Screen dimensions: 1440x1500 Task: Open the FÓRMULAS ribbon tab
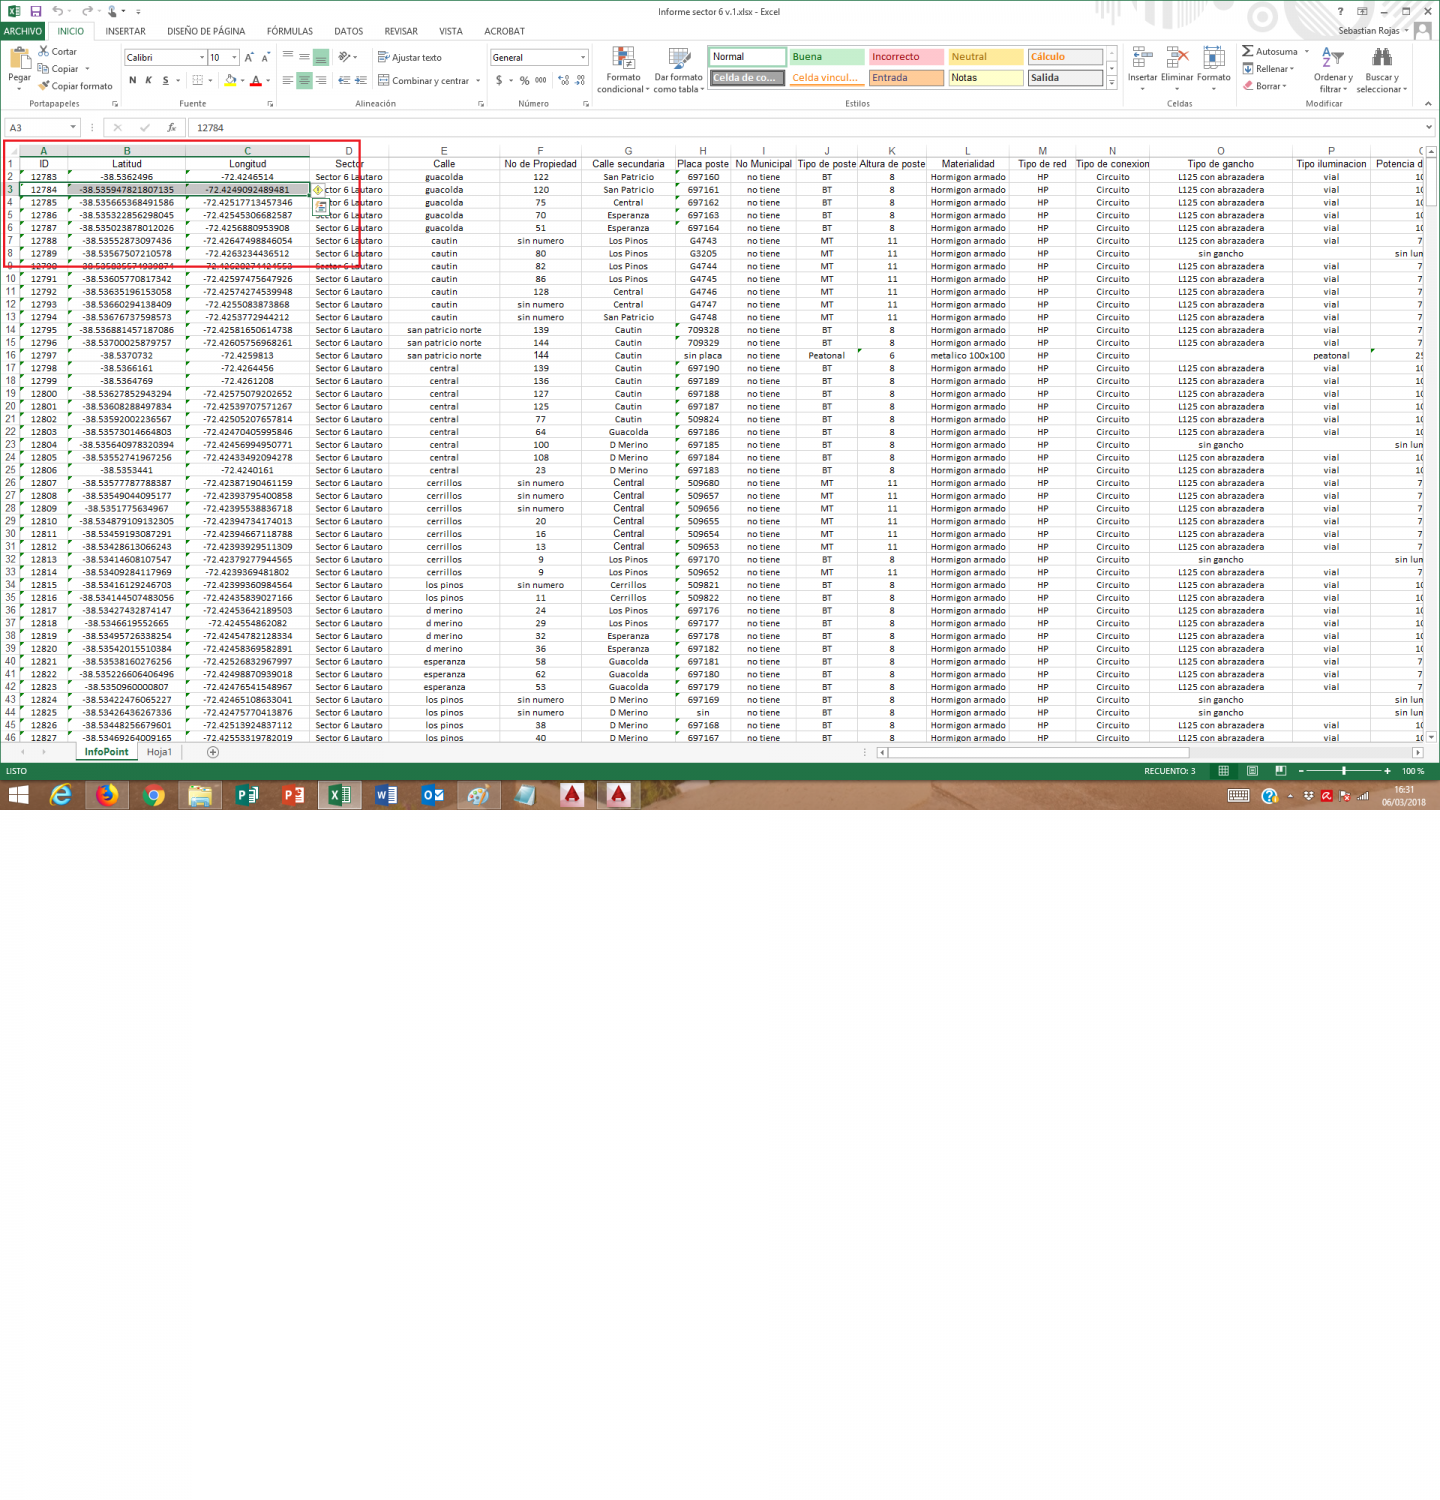coord(290,31)
